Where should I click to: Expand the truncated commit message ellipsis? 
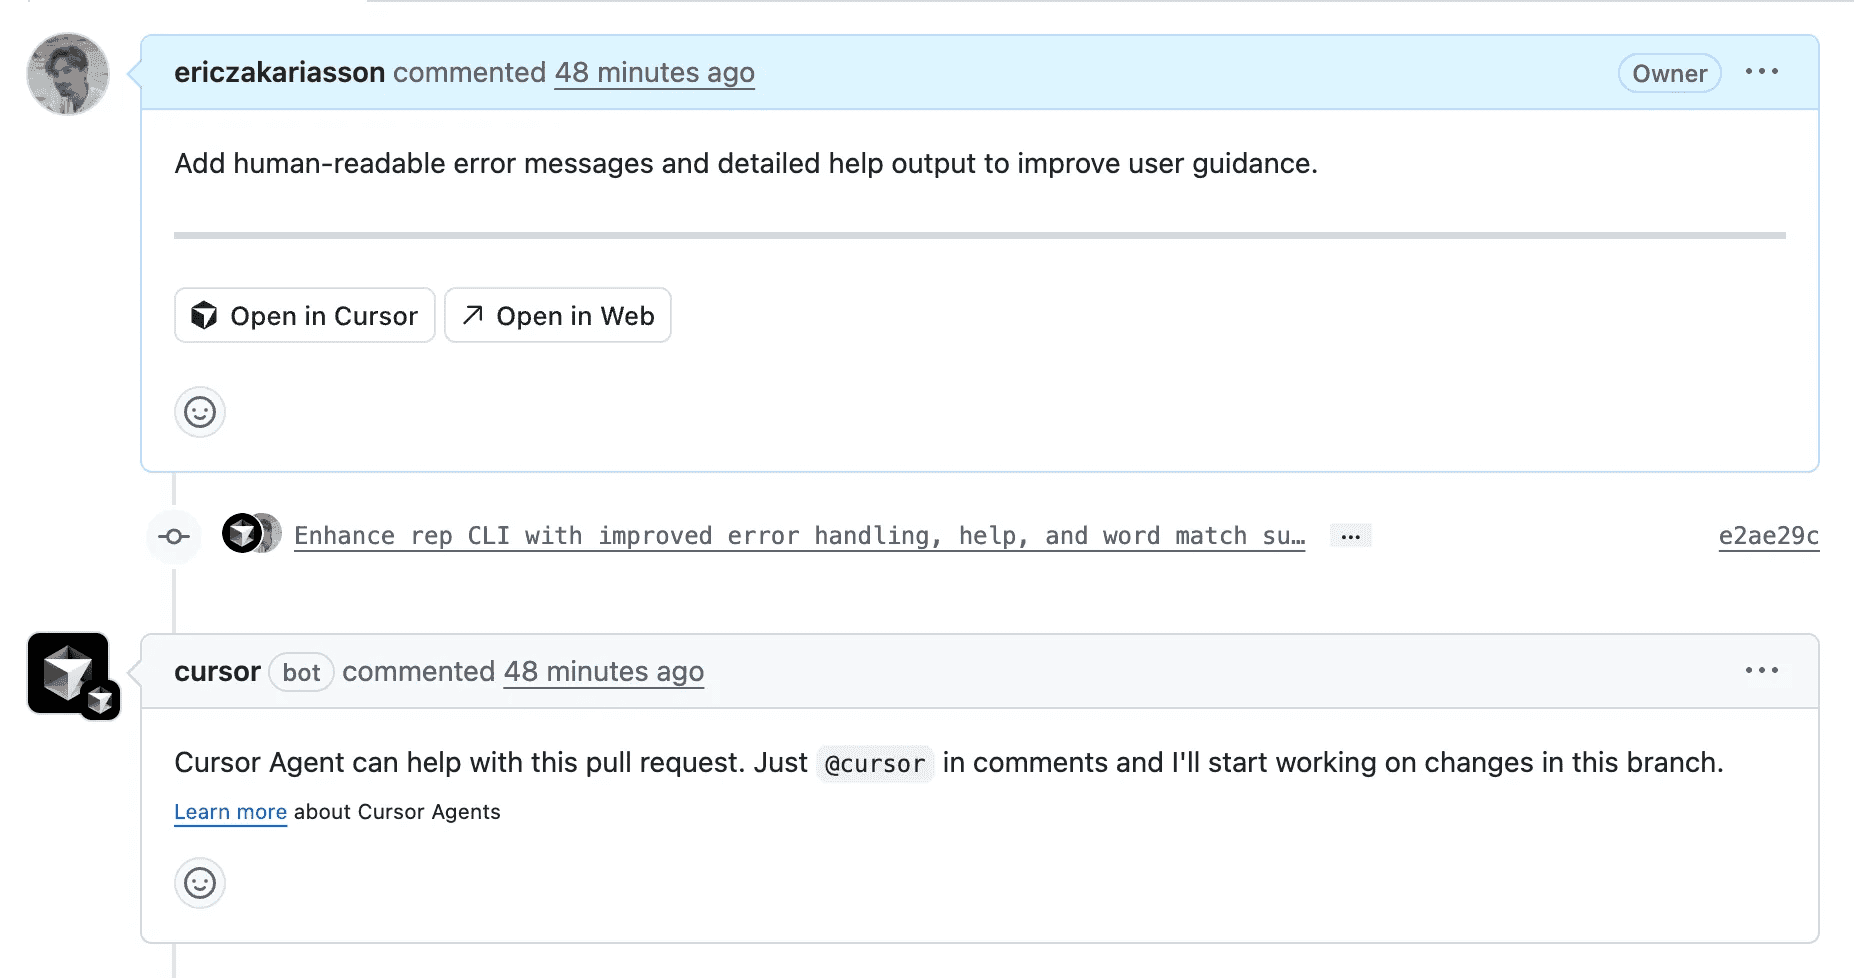coord(1350,536)
